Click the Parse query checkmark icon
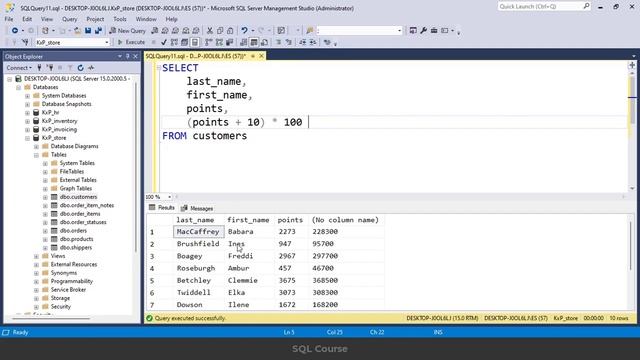640x360 pixels. pyautogui.click(x=164, y=42)
